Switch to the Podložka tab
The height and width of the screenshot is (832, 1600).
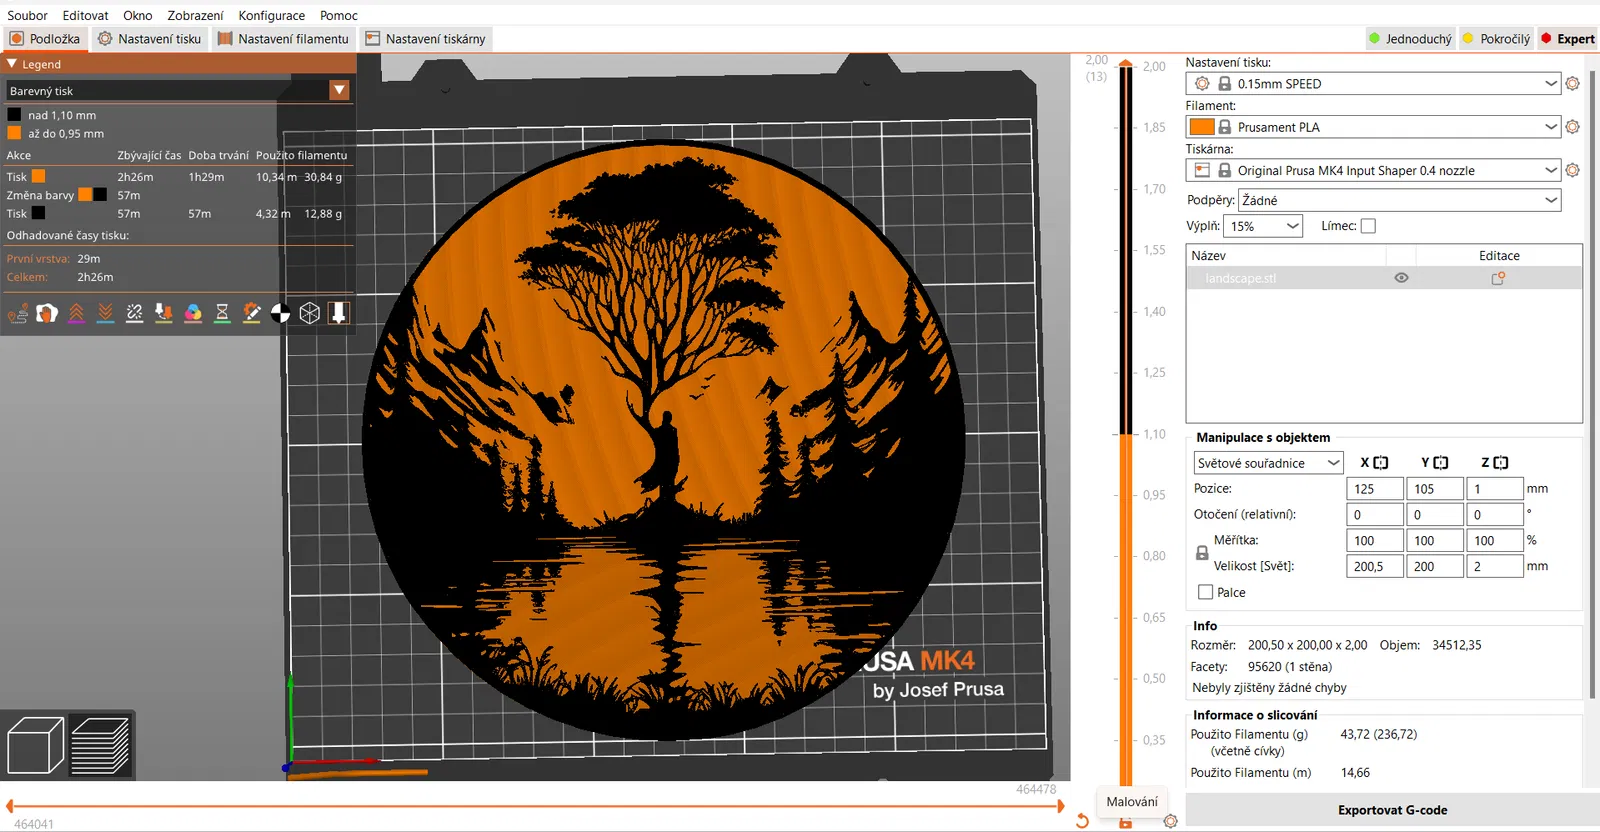[45, 39]
